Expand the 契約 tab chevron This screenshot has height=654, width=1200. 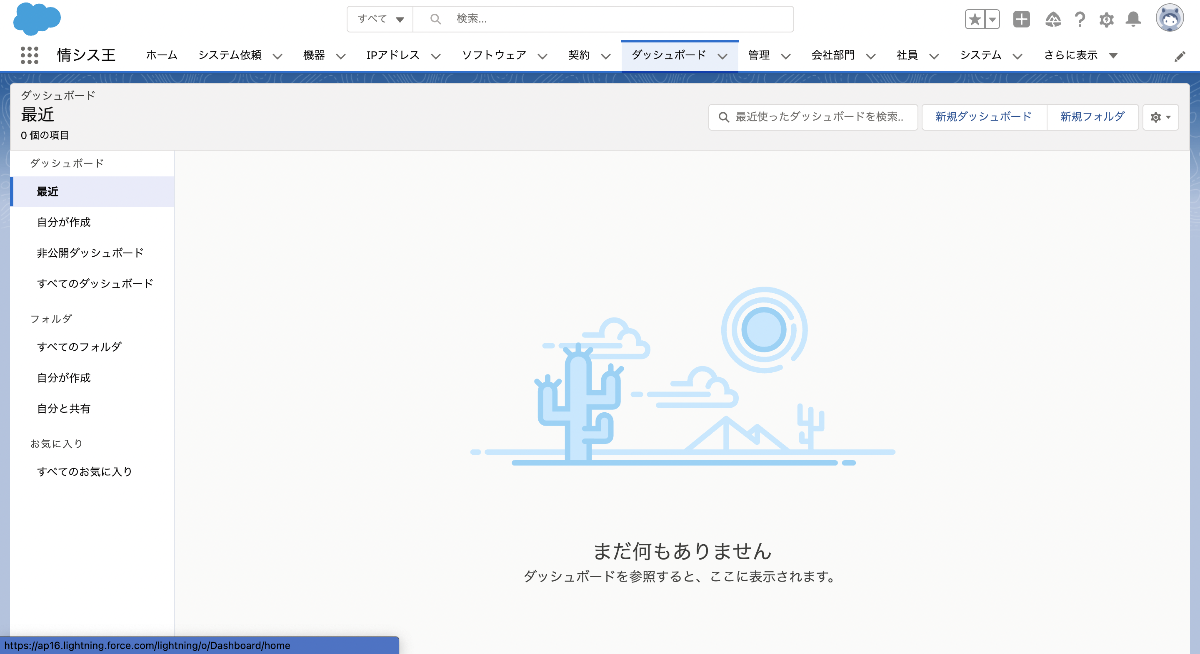tap(605, 56)
